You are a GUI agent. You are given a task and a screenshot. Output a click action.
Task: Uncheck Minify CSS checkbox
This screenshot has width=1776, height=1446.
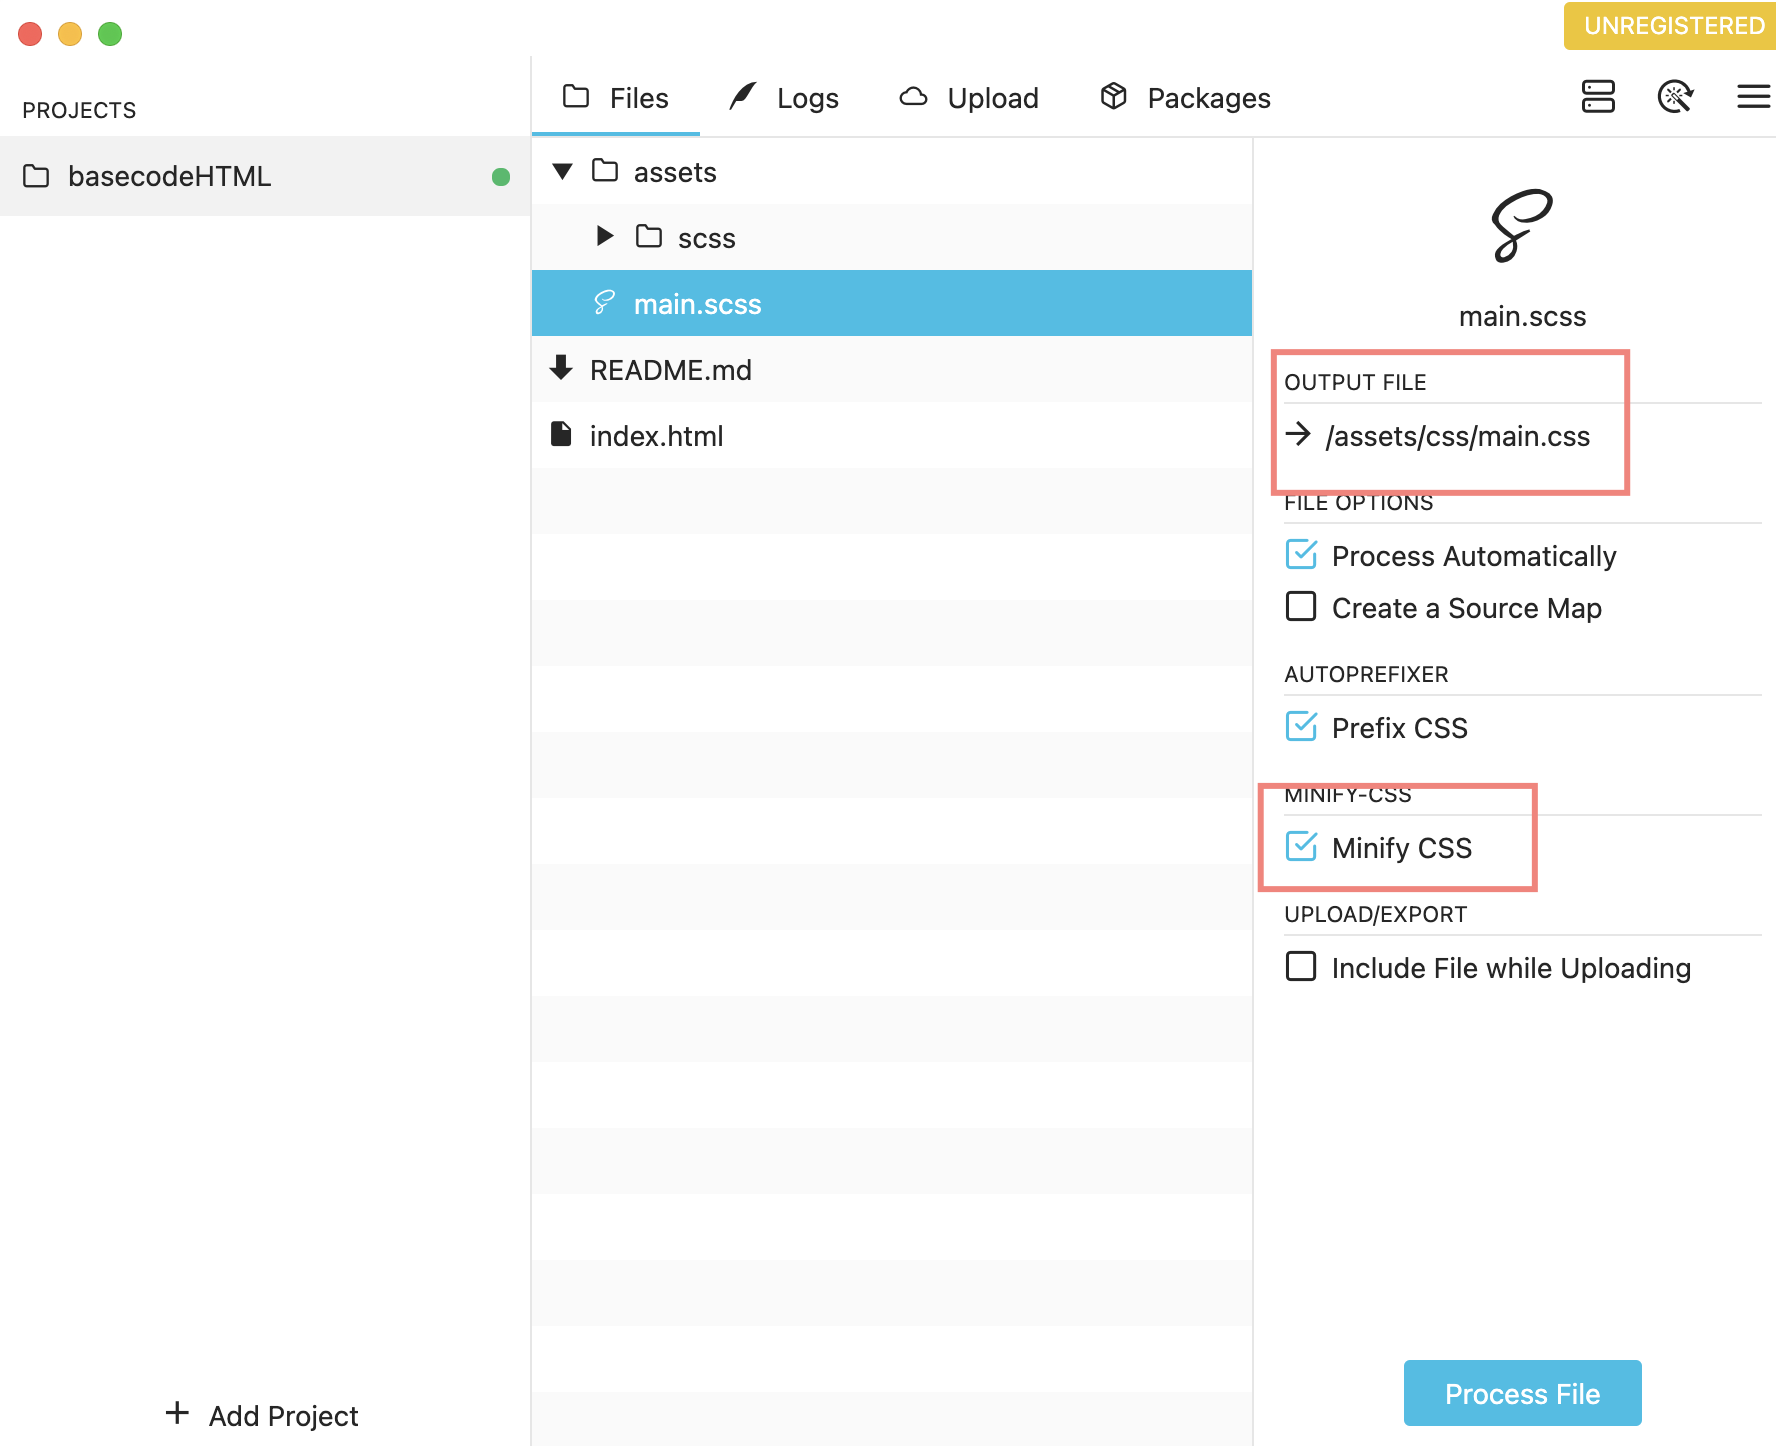point(1301,846)
